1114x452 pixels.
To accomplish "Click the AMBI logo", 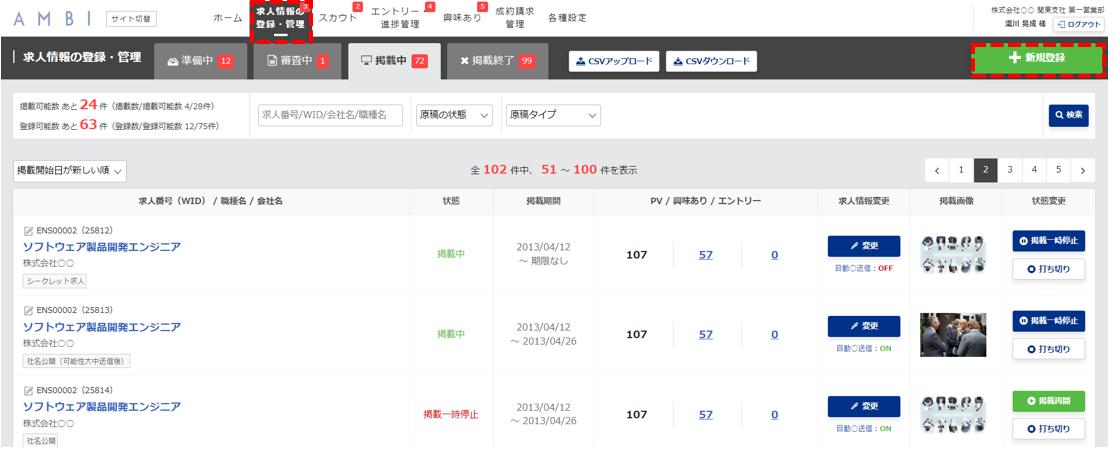I will click(x=54, y=19).
